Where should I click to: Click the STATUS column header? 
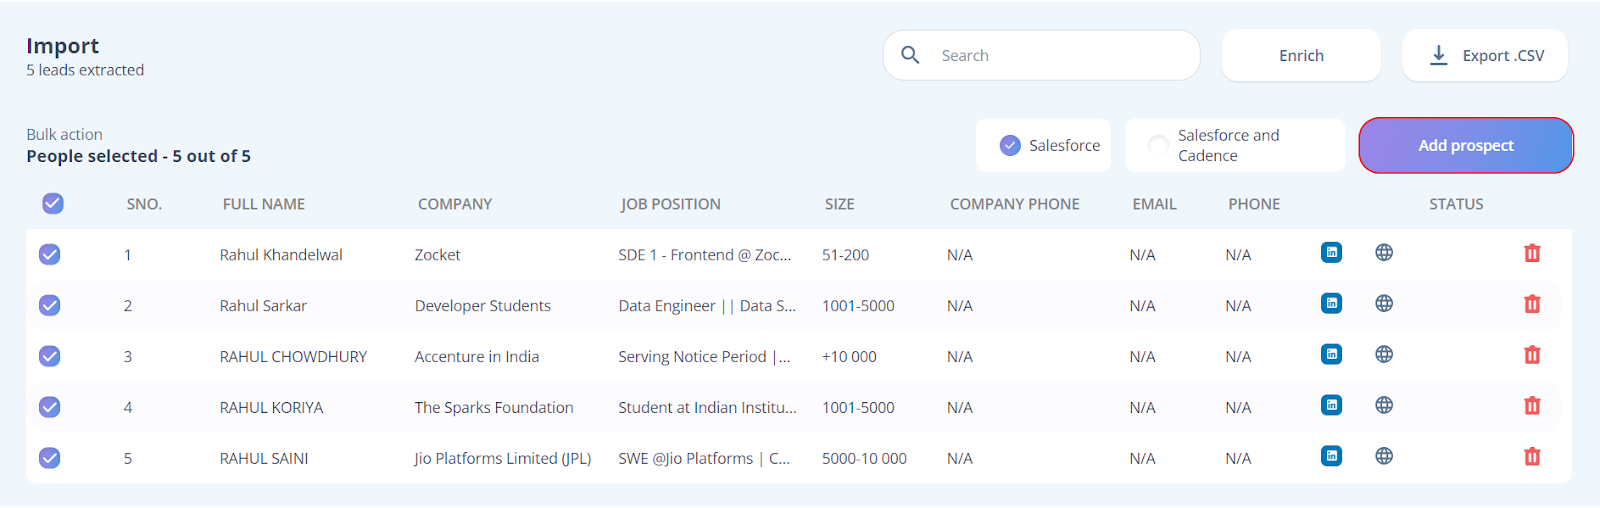(x=1456, y=204)
